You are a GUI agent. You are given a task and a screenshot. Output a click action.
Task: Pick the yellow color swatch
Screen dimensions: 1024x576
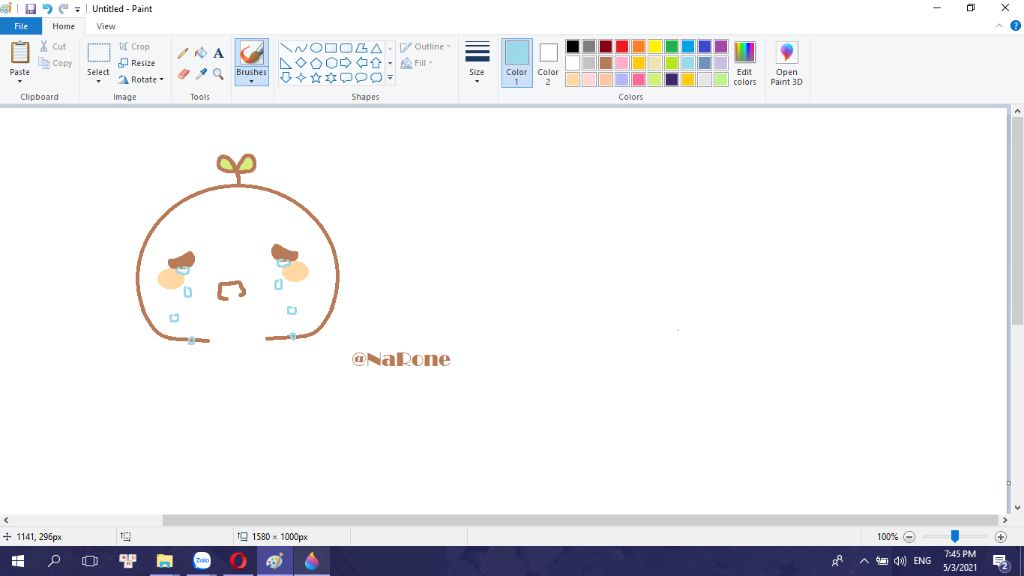click(655, 46)
